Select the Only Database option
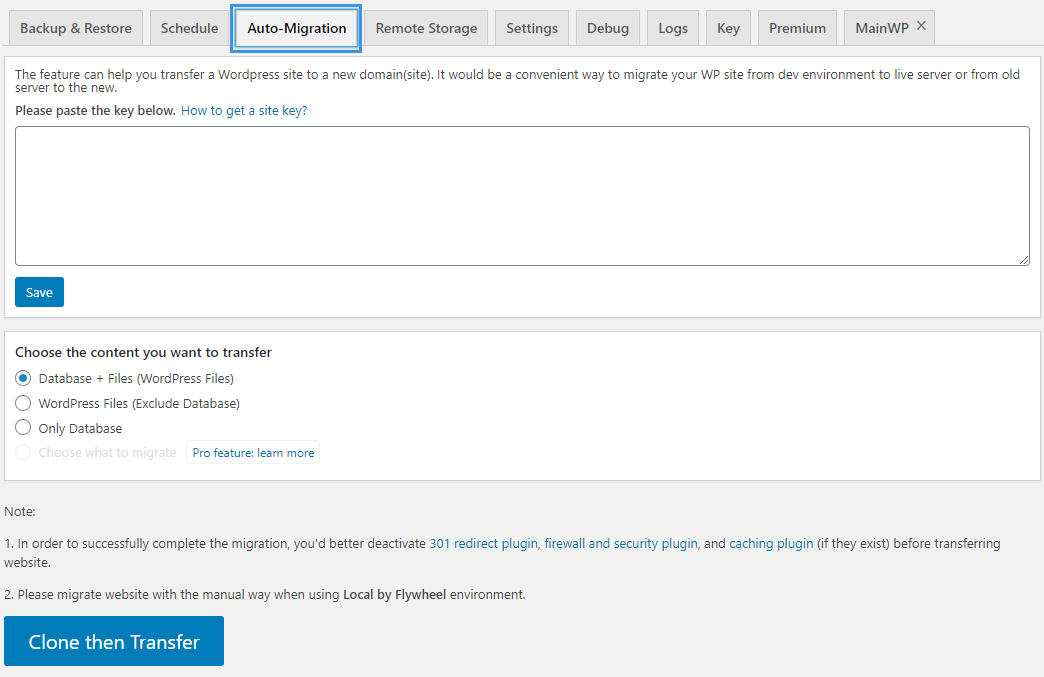1044x677 pixels. [23, 427]
